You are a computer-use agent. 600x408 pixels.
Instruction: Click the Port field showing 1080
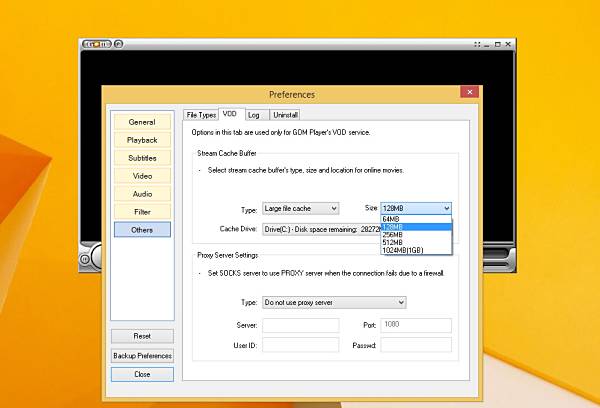[416, 325]
